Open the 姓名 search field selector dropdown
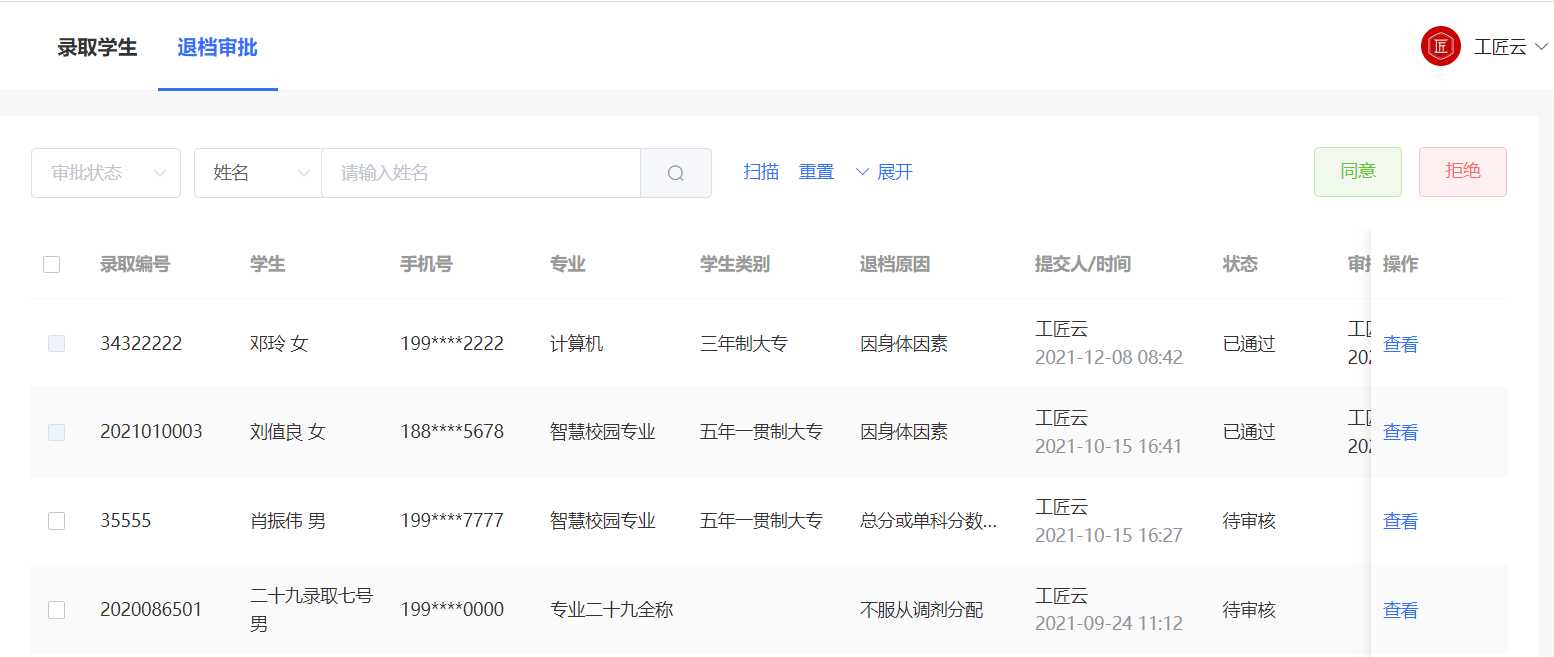The image size is (1554, 657). pos(257,172)
